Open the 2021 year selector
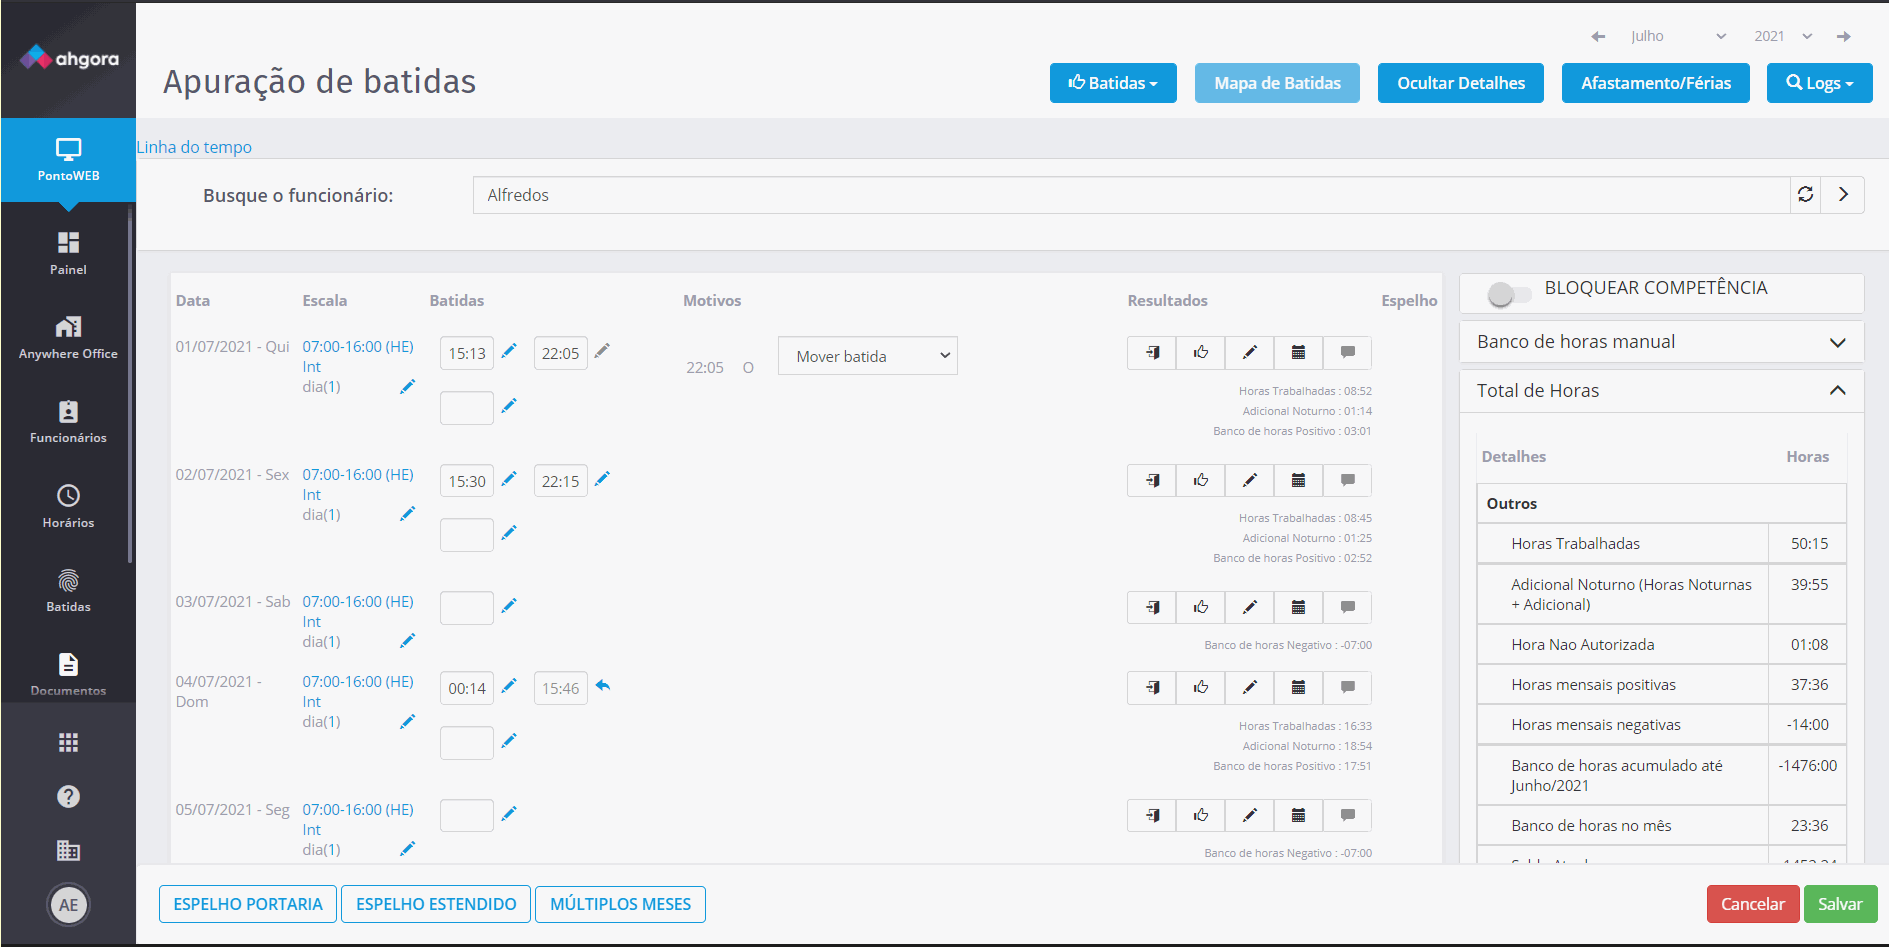Image resolution: width=1889 pixels, height=947 pixels. click(x=1783, y=36)
